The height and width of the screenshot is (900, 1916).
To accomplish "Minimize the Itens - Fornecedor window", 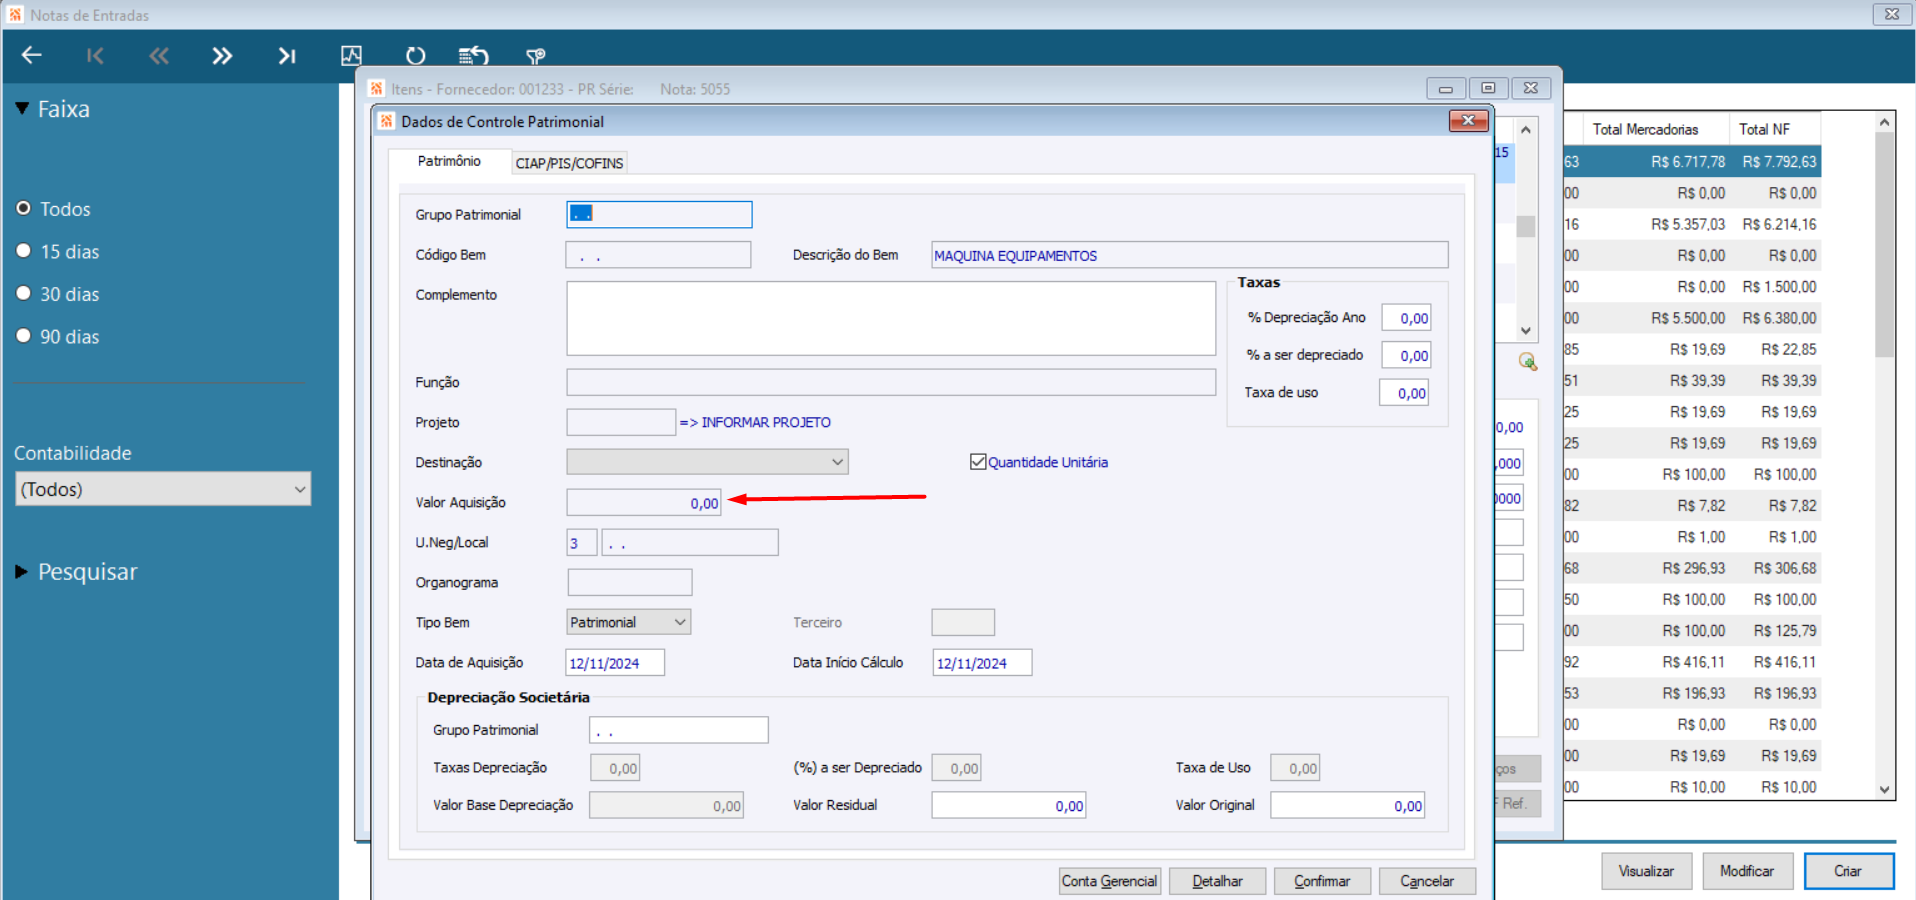I will pyautogui.click(x=1446, y=88).
